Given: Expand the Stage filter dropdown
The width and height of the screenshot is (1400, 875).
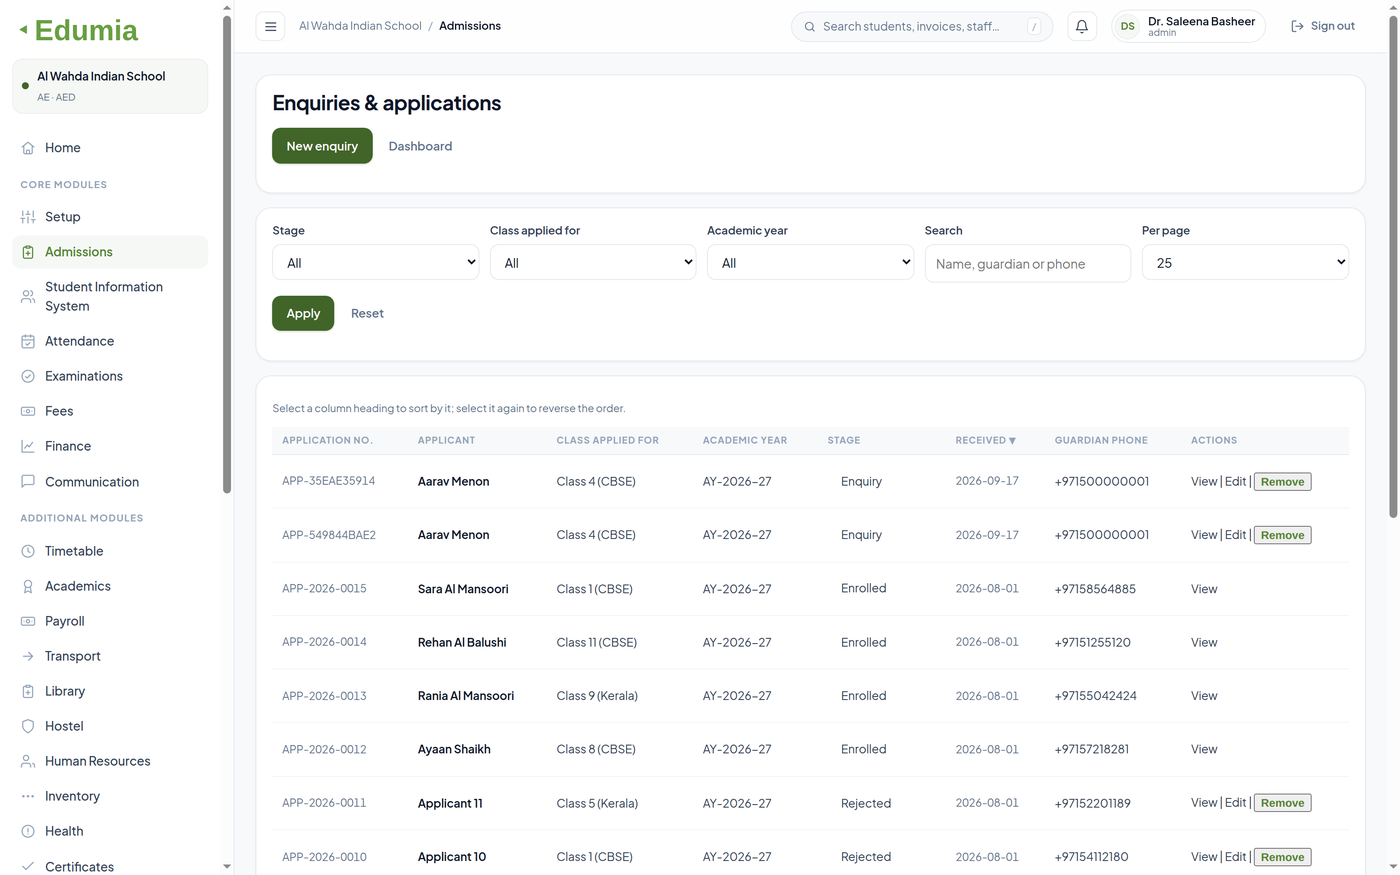Looking at the screenshot, I should coord(376,262).
